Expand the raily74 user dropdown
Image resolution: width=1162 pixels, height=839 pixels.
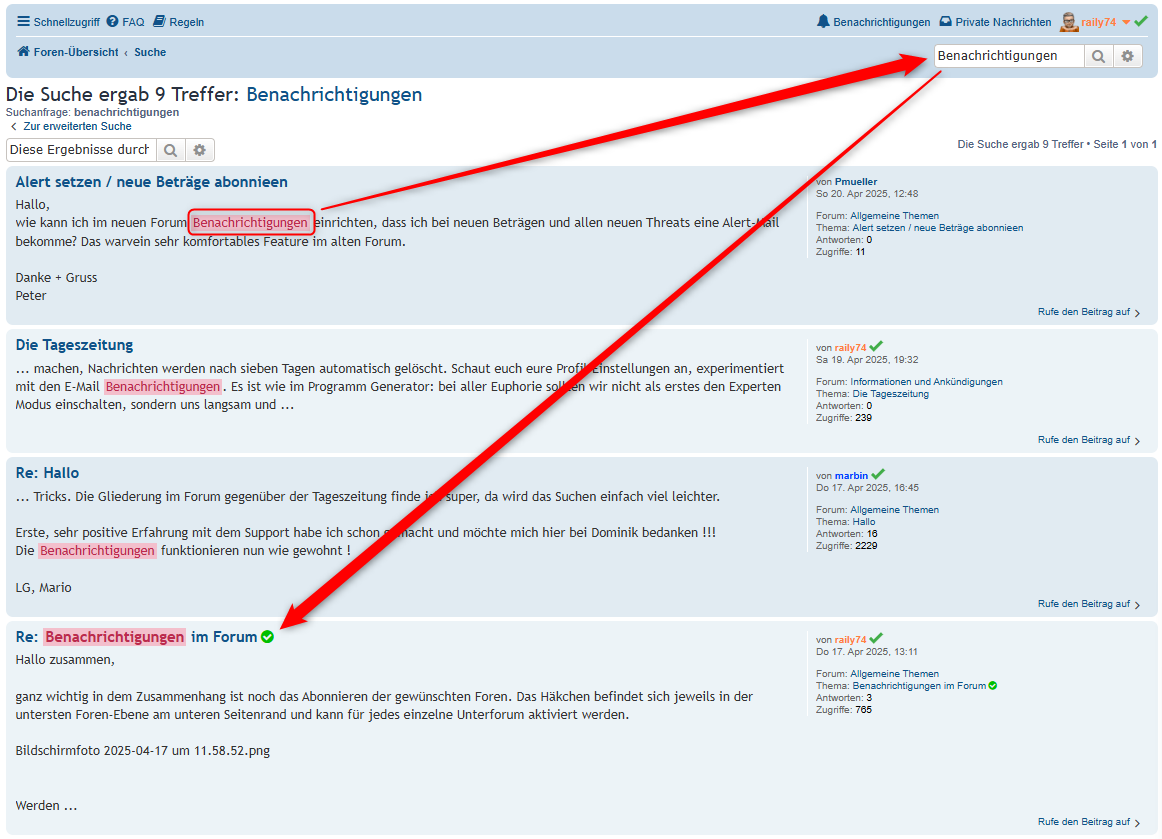point(1126,22)
